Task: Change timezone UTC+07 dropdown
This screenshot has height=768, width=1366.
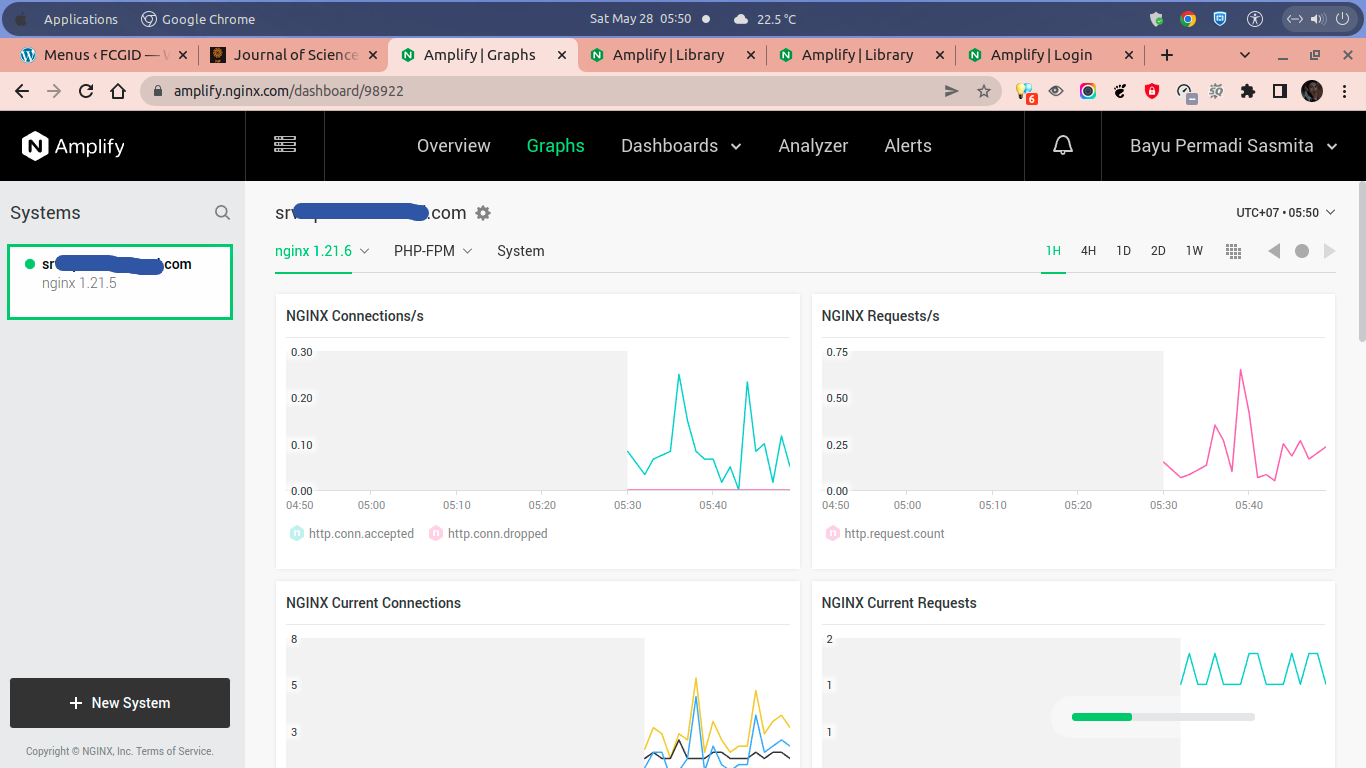Action: 1286,213
